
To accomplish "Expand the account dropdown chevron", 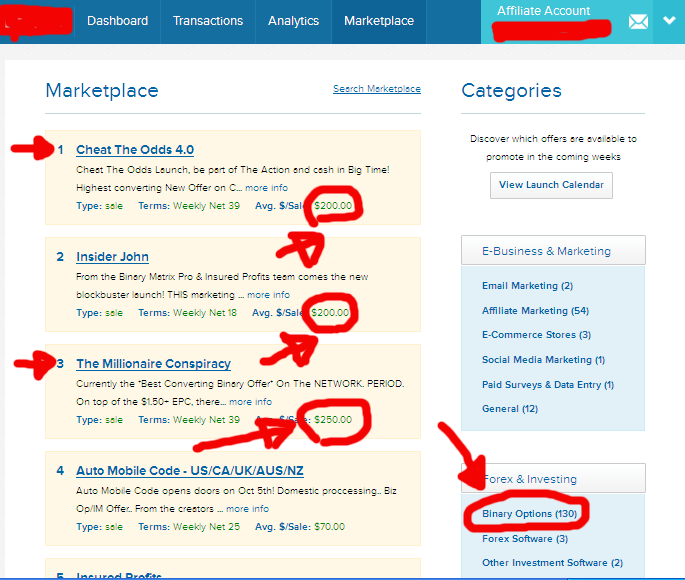I will tap(669, 21).
